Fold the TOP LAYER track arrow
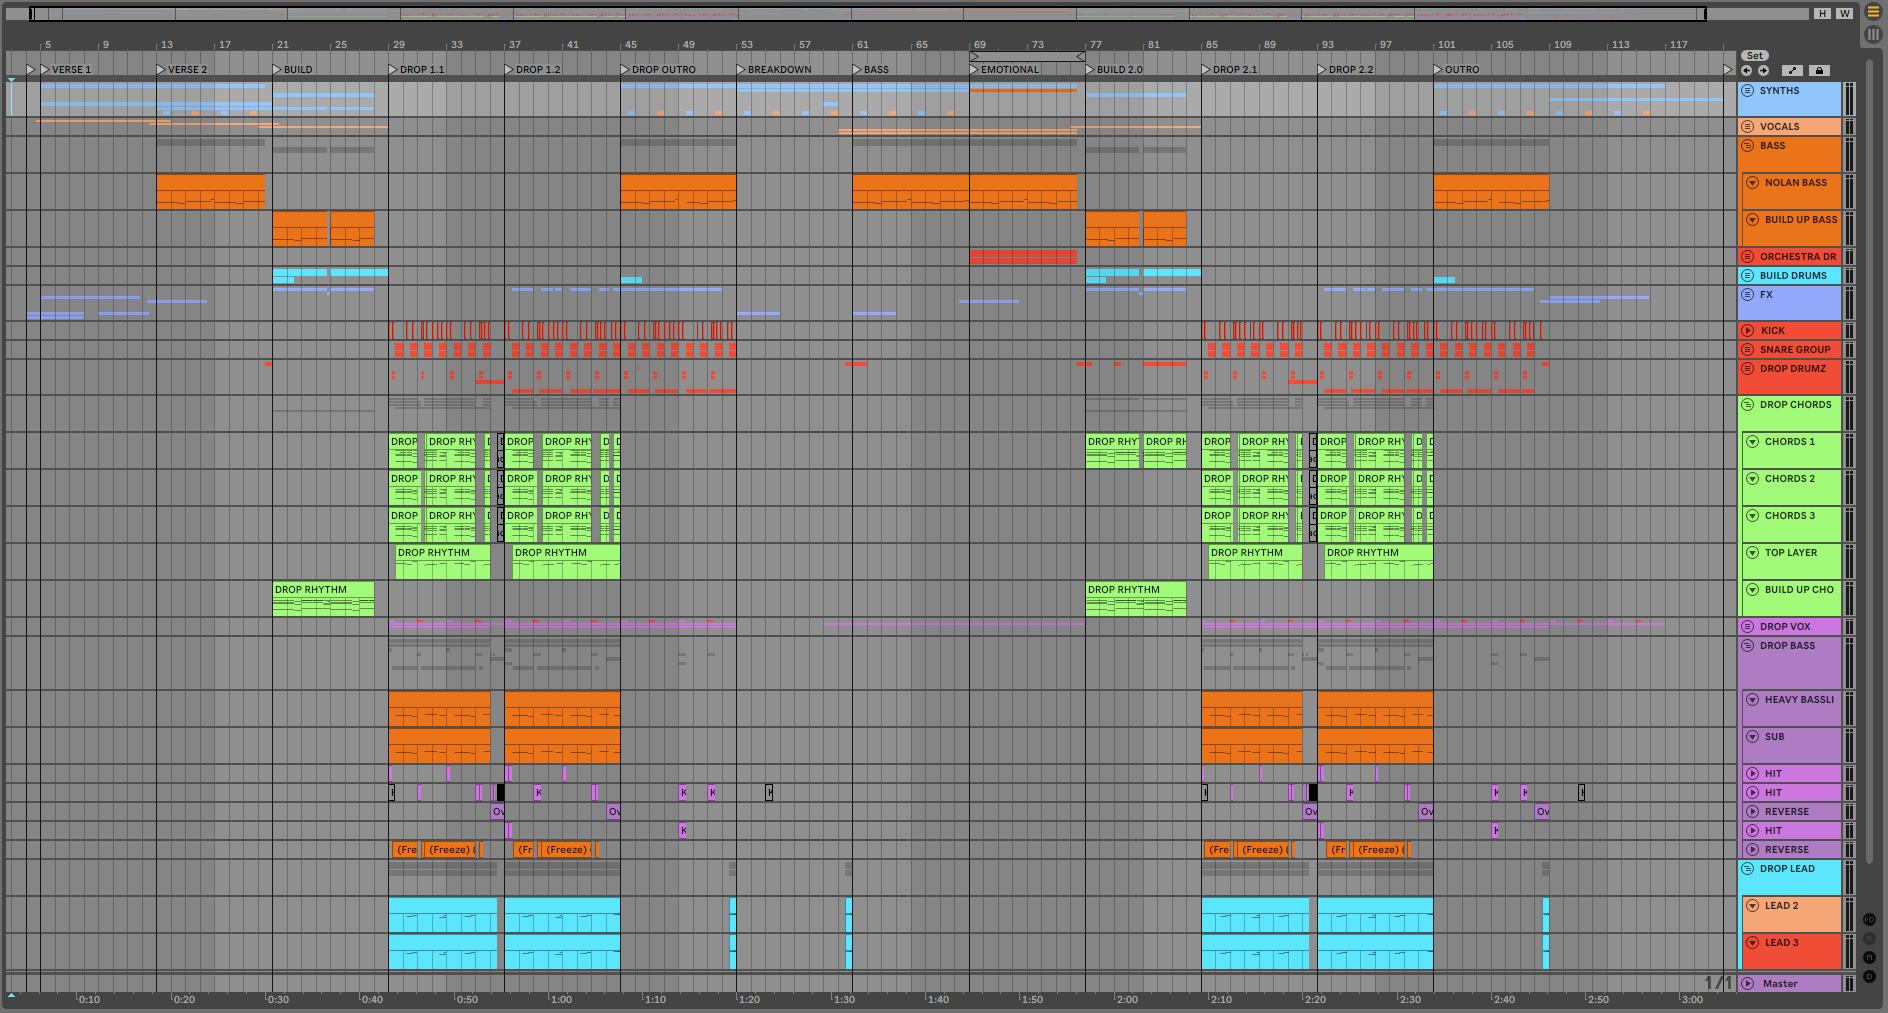 pyautogui.click(x=1752, y=553)
